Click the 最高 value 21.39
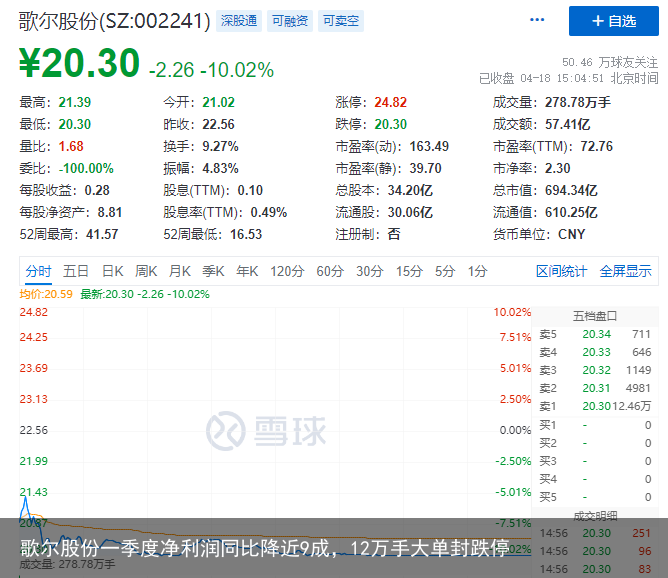The image size is (668, 578). click(75, 102)
